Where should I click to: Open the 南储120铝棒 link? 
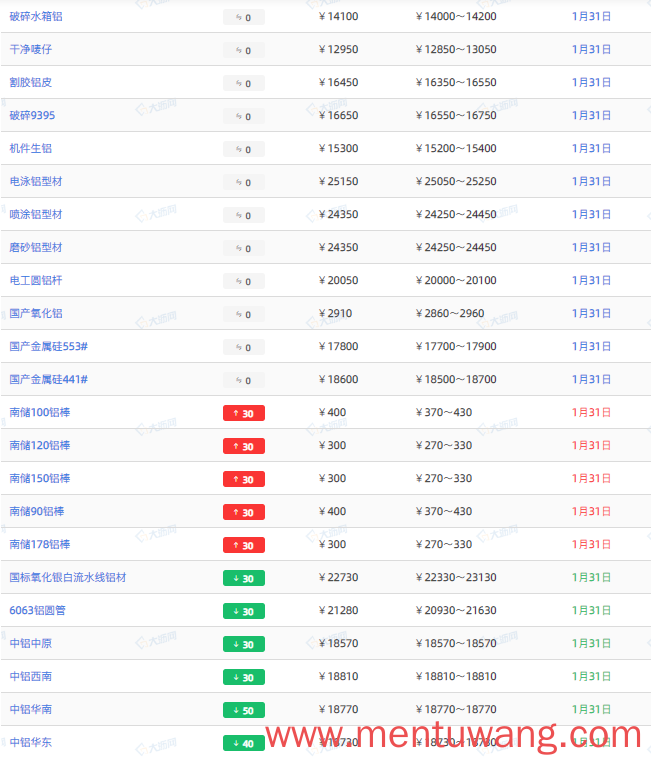pos(40,445)
